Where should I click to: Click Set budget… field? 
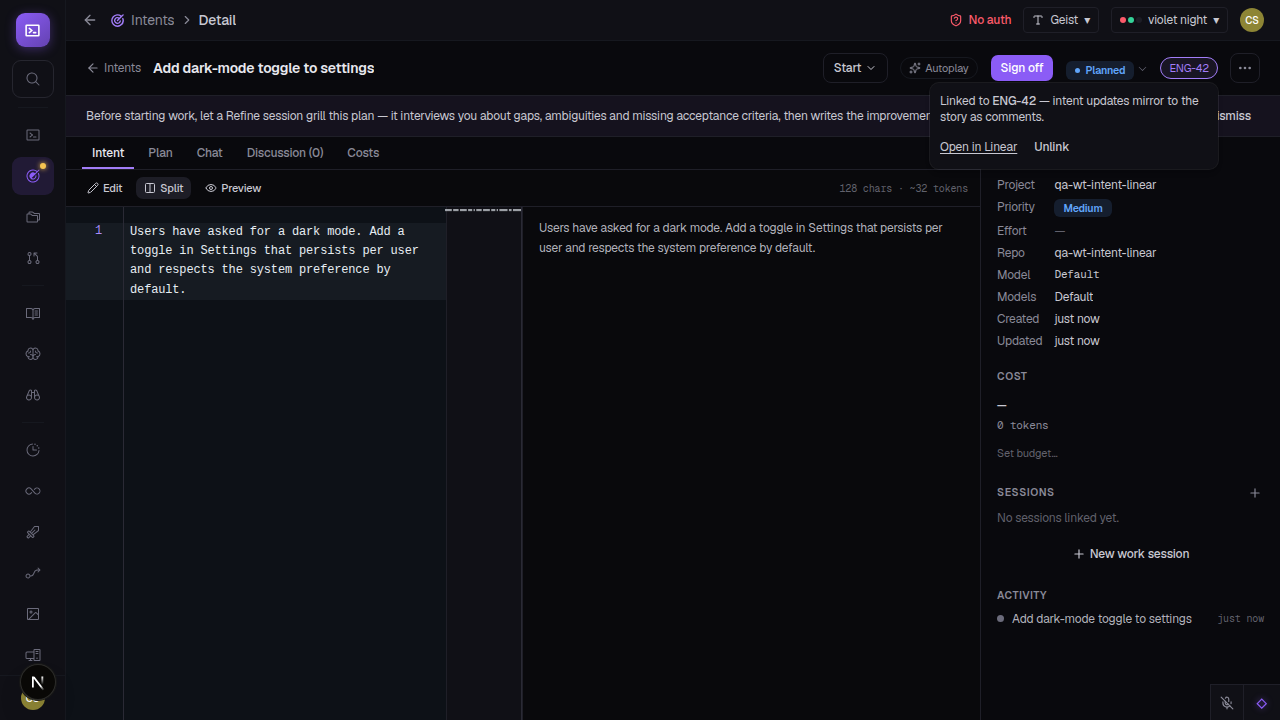pyautogui.click(x=1027, y=453)
